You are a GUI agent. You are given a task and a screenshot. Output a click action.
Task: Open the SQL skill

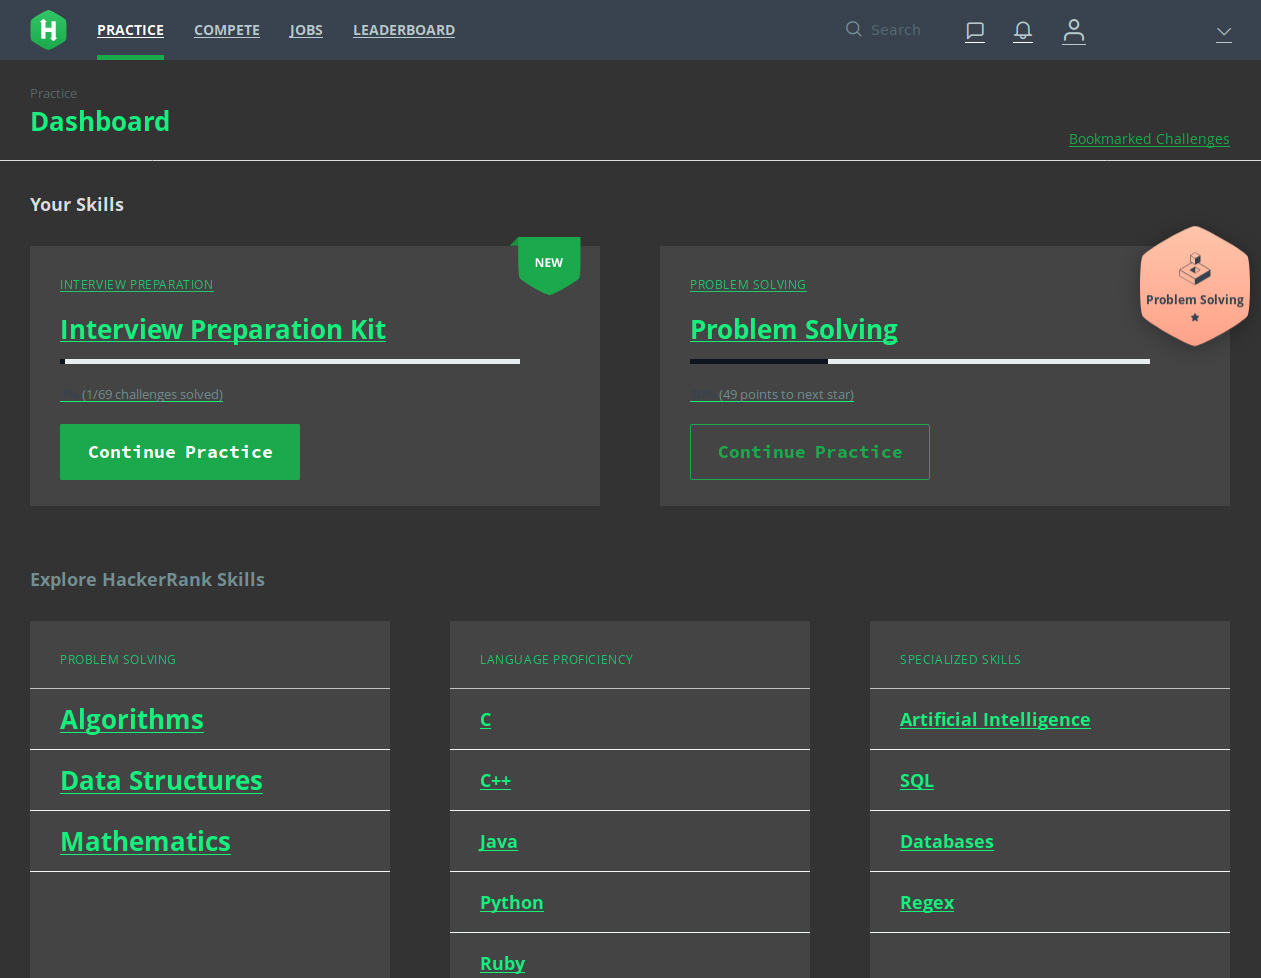click(x=917, y=780)
